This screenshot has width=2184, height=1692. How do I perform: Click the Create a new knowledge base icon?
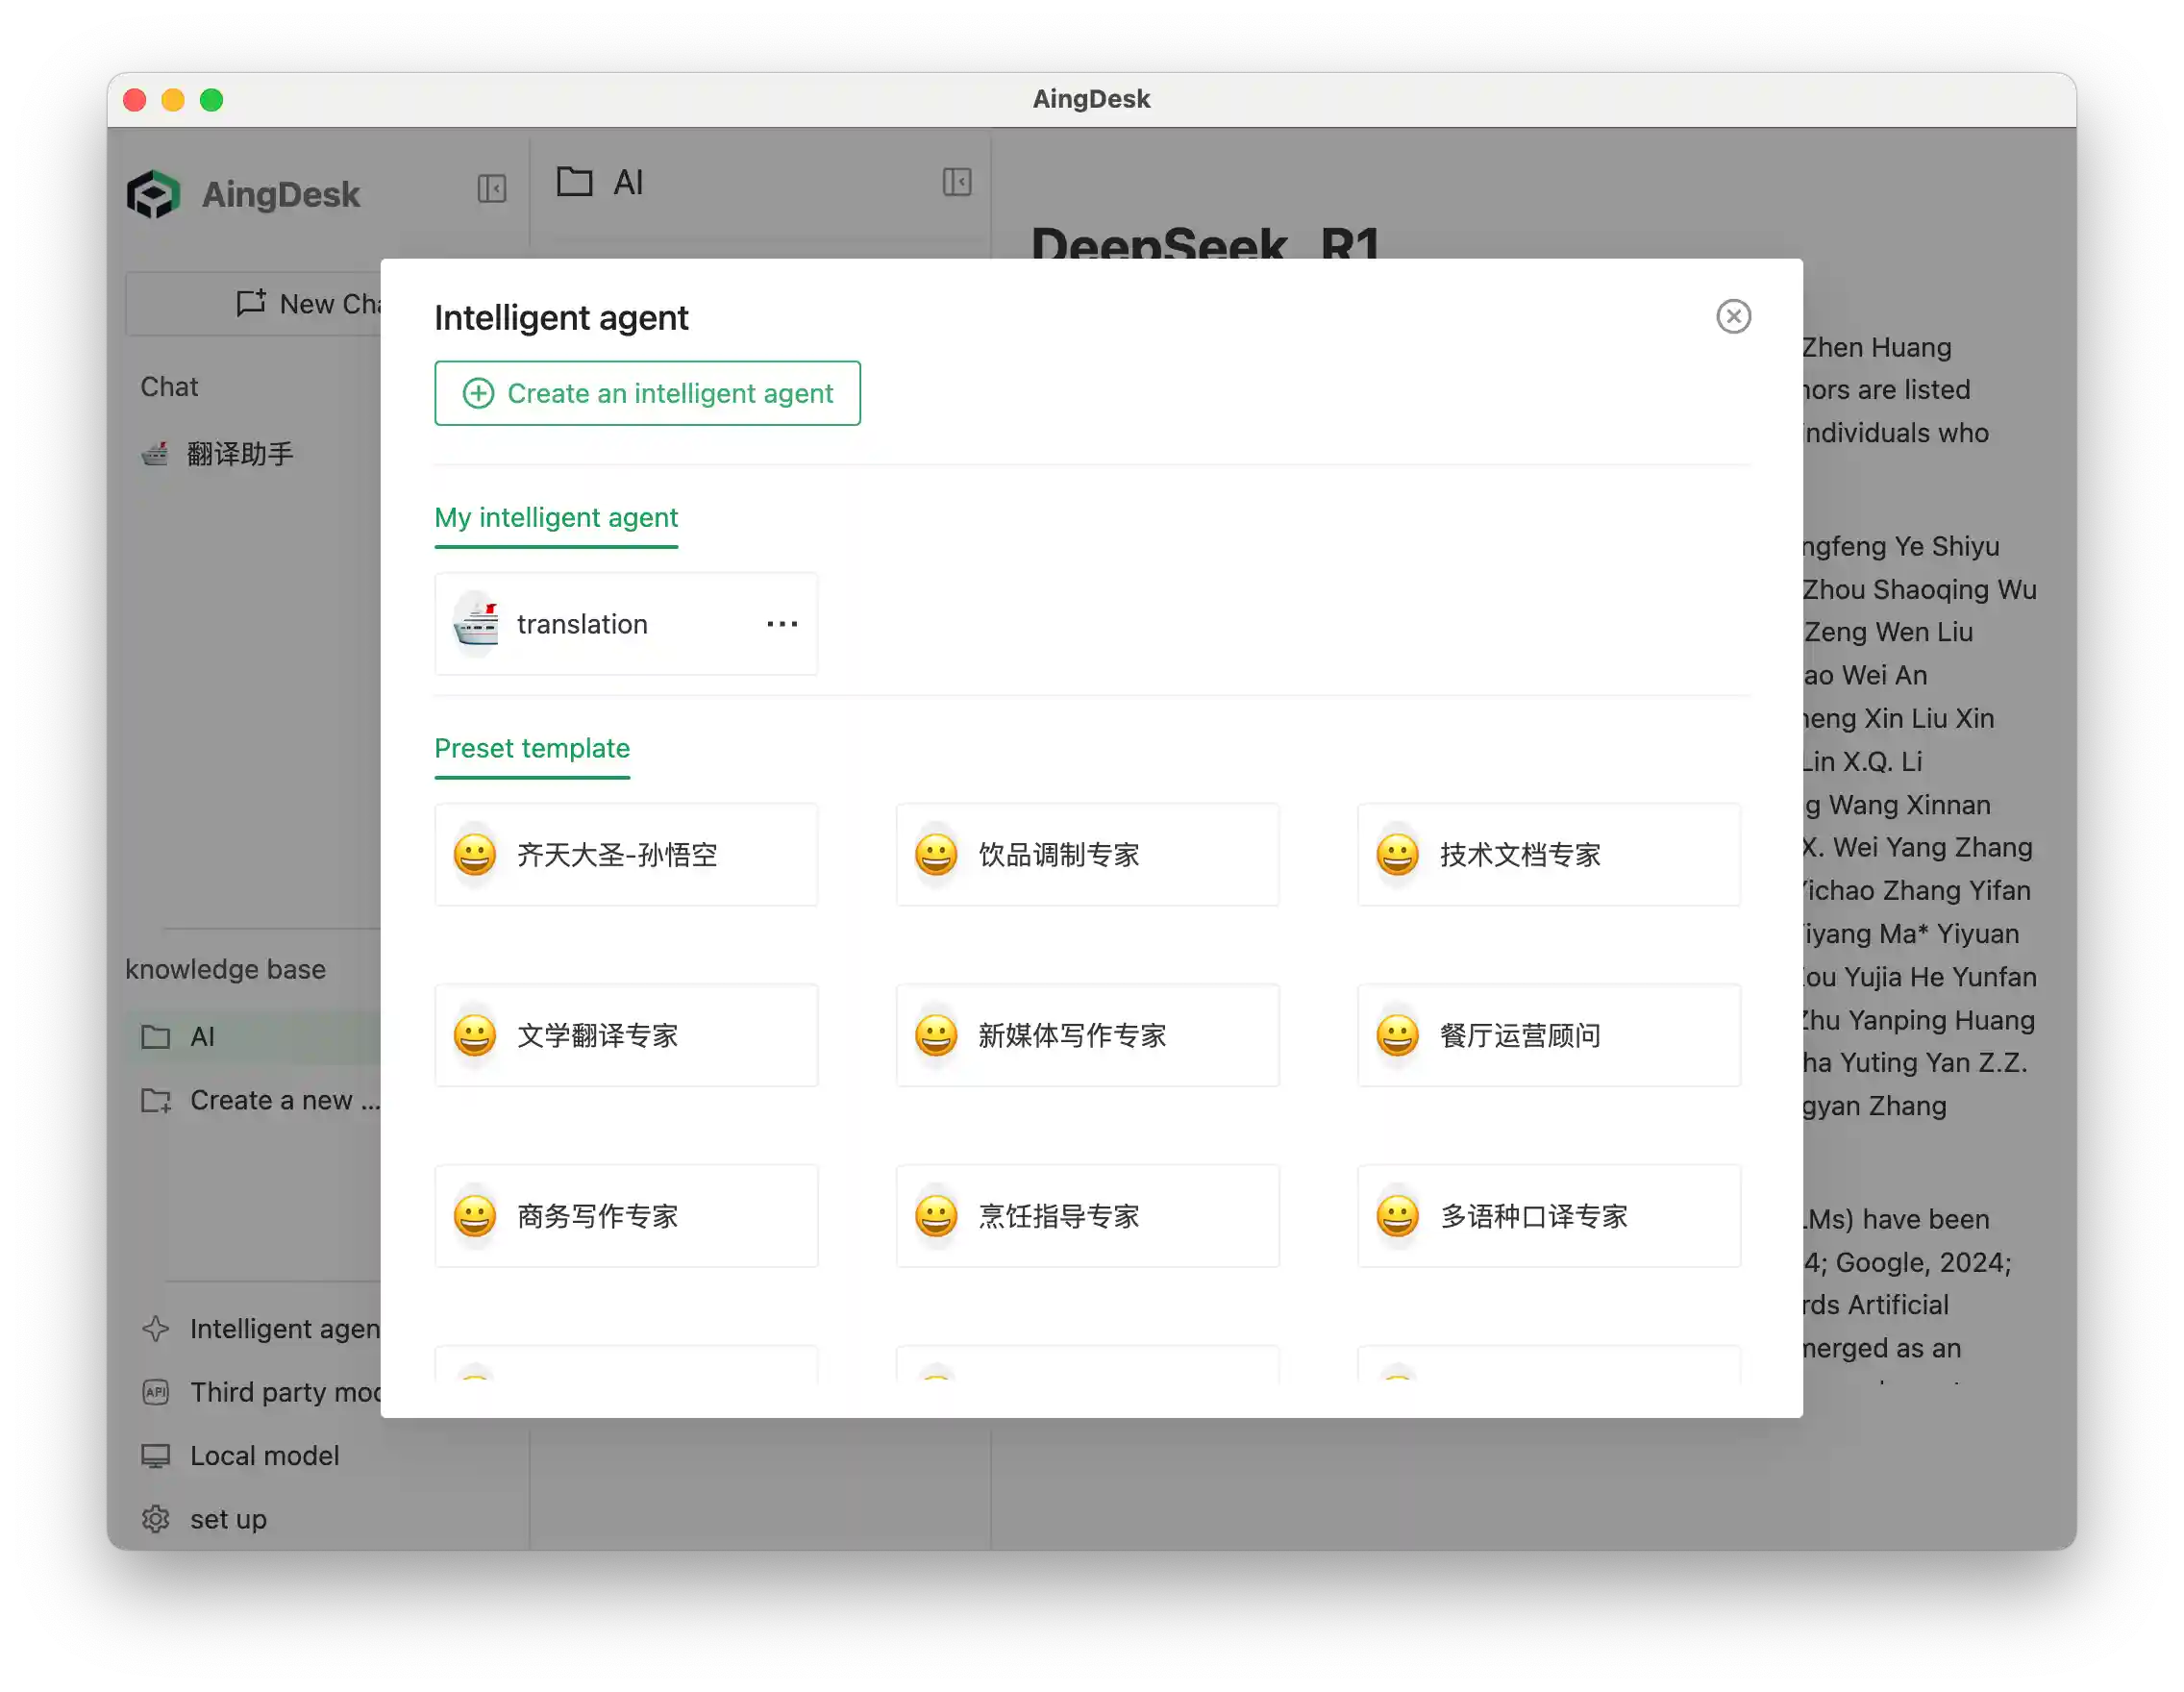pos(156,1101)
